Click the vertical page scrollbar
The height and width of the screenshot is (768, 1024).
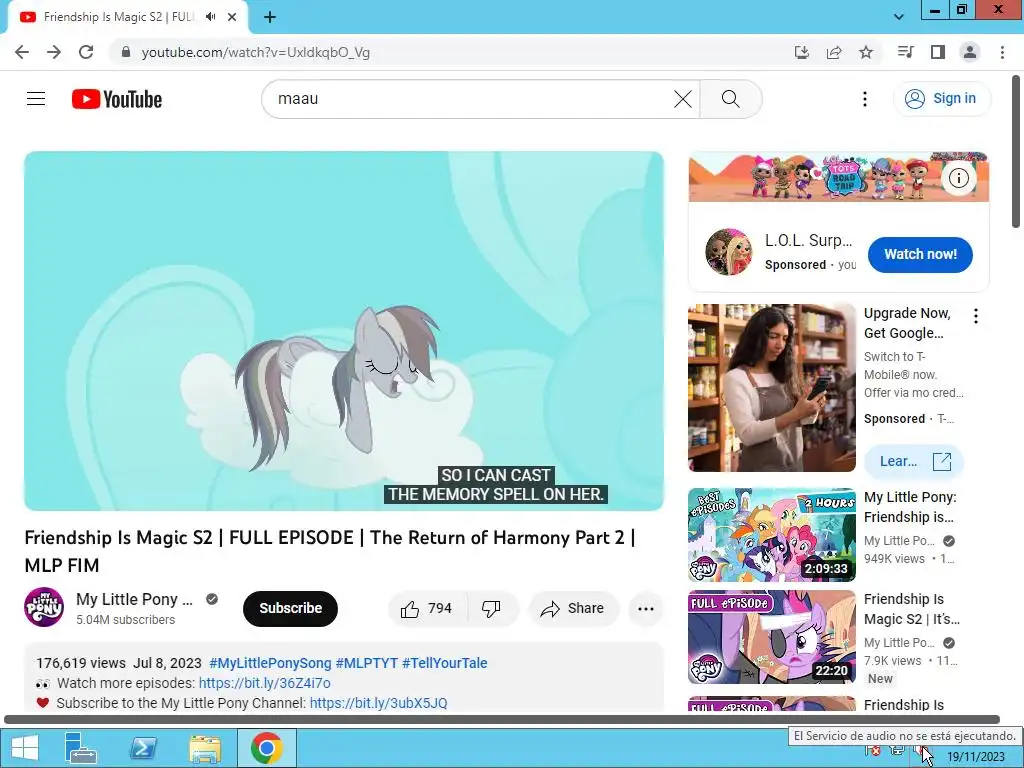point(1016,152)
